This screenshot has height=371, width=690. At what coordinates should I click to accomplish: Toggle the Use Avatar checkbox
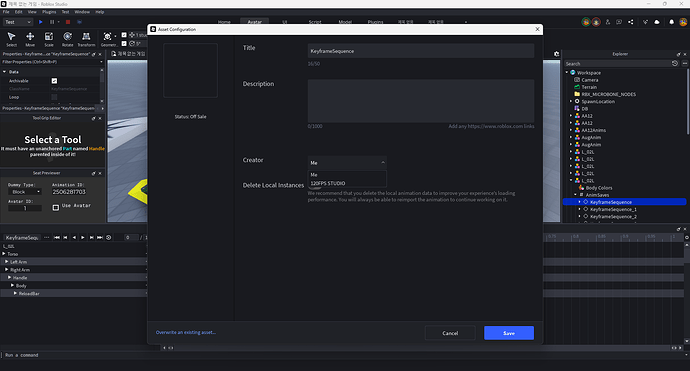click(x=56, y=207)
